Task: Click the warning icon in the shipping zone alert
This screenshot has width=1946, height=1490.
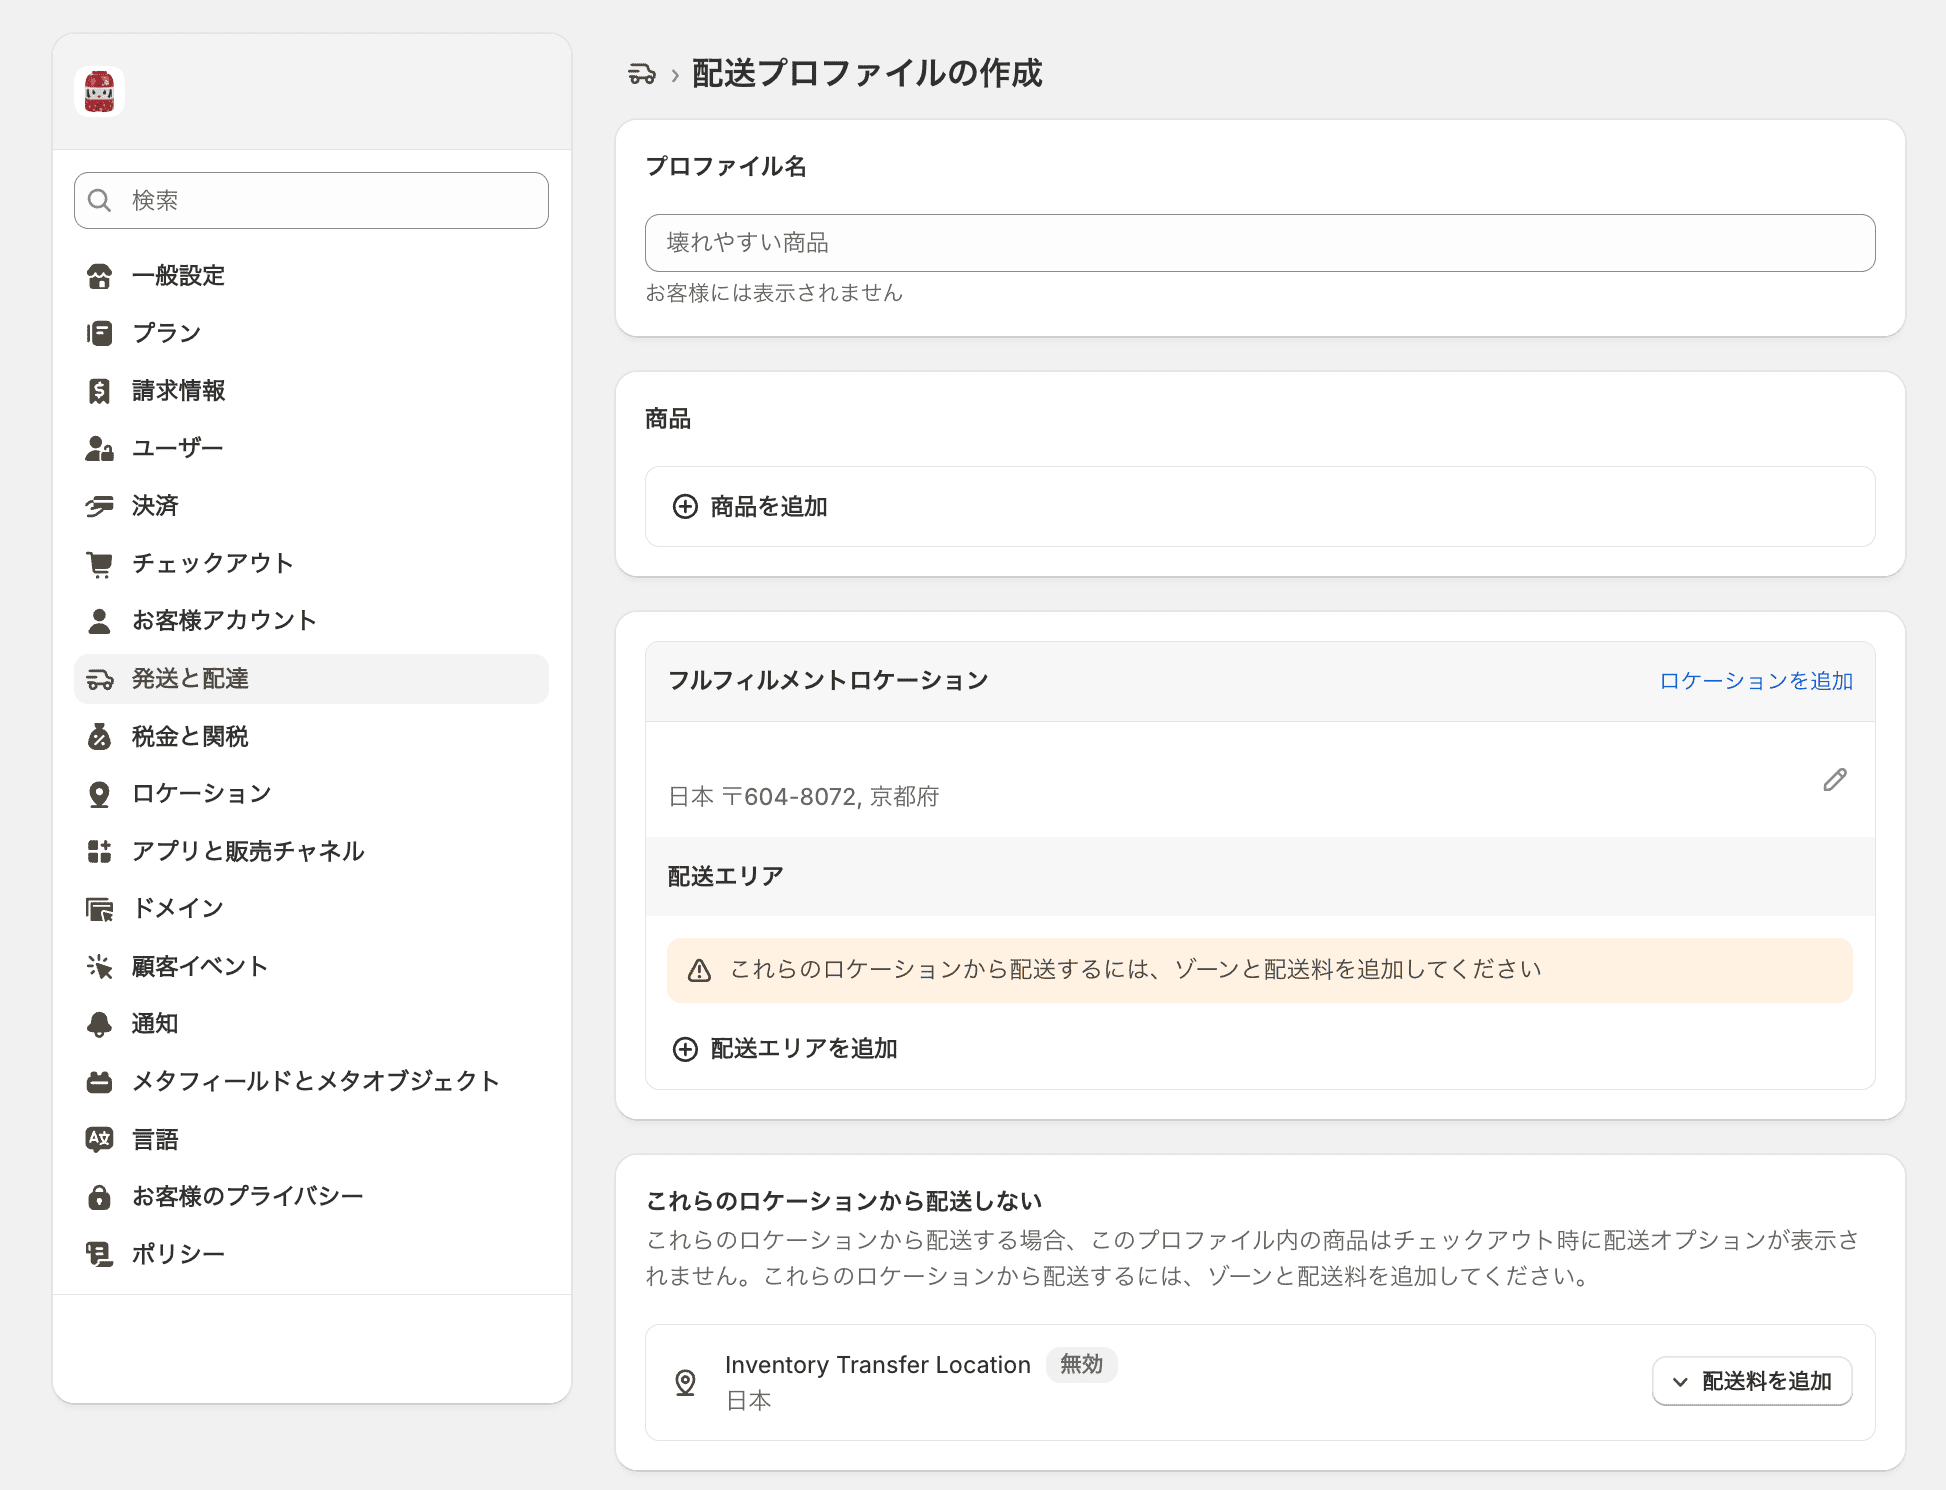Action: (698, 968)
